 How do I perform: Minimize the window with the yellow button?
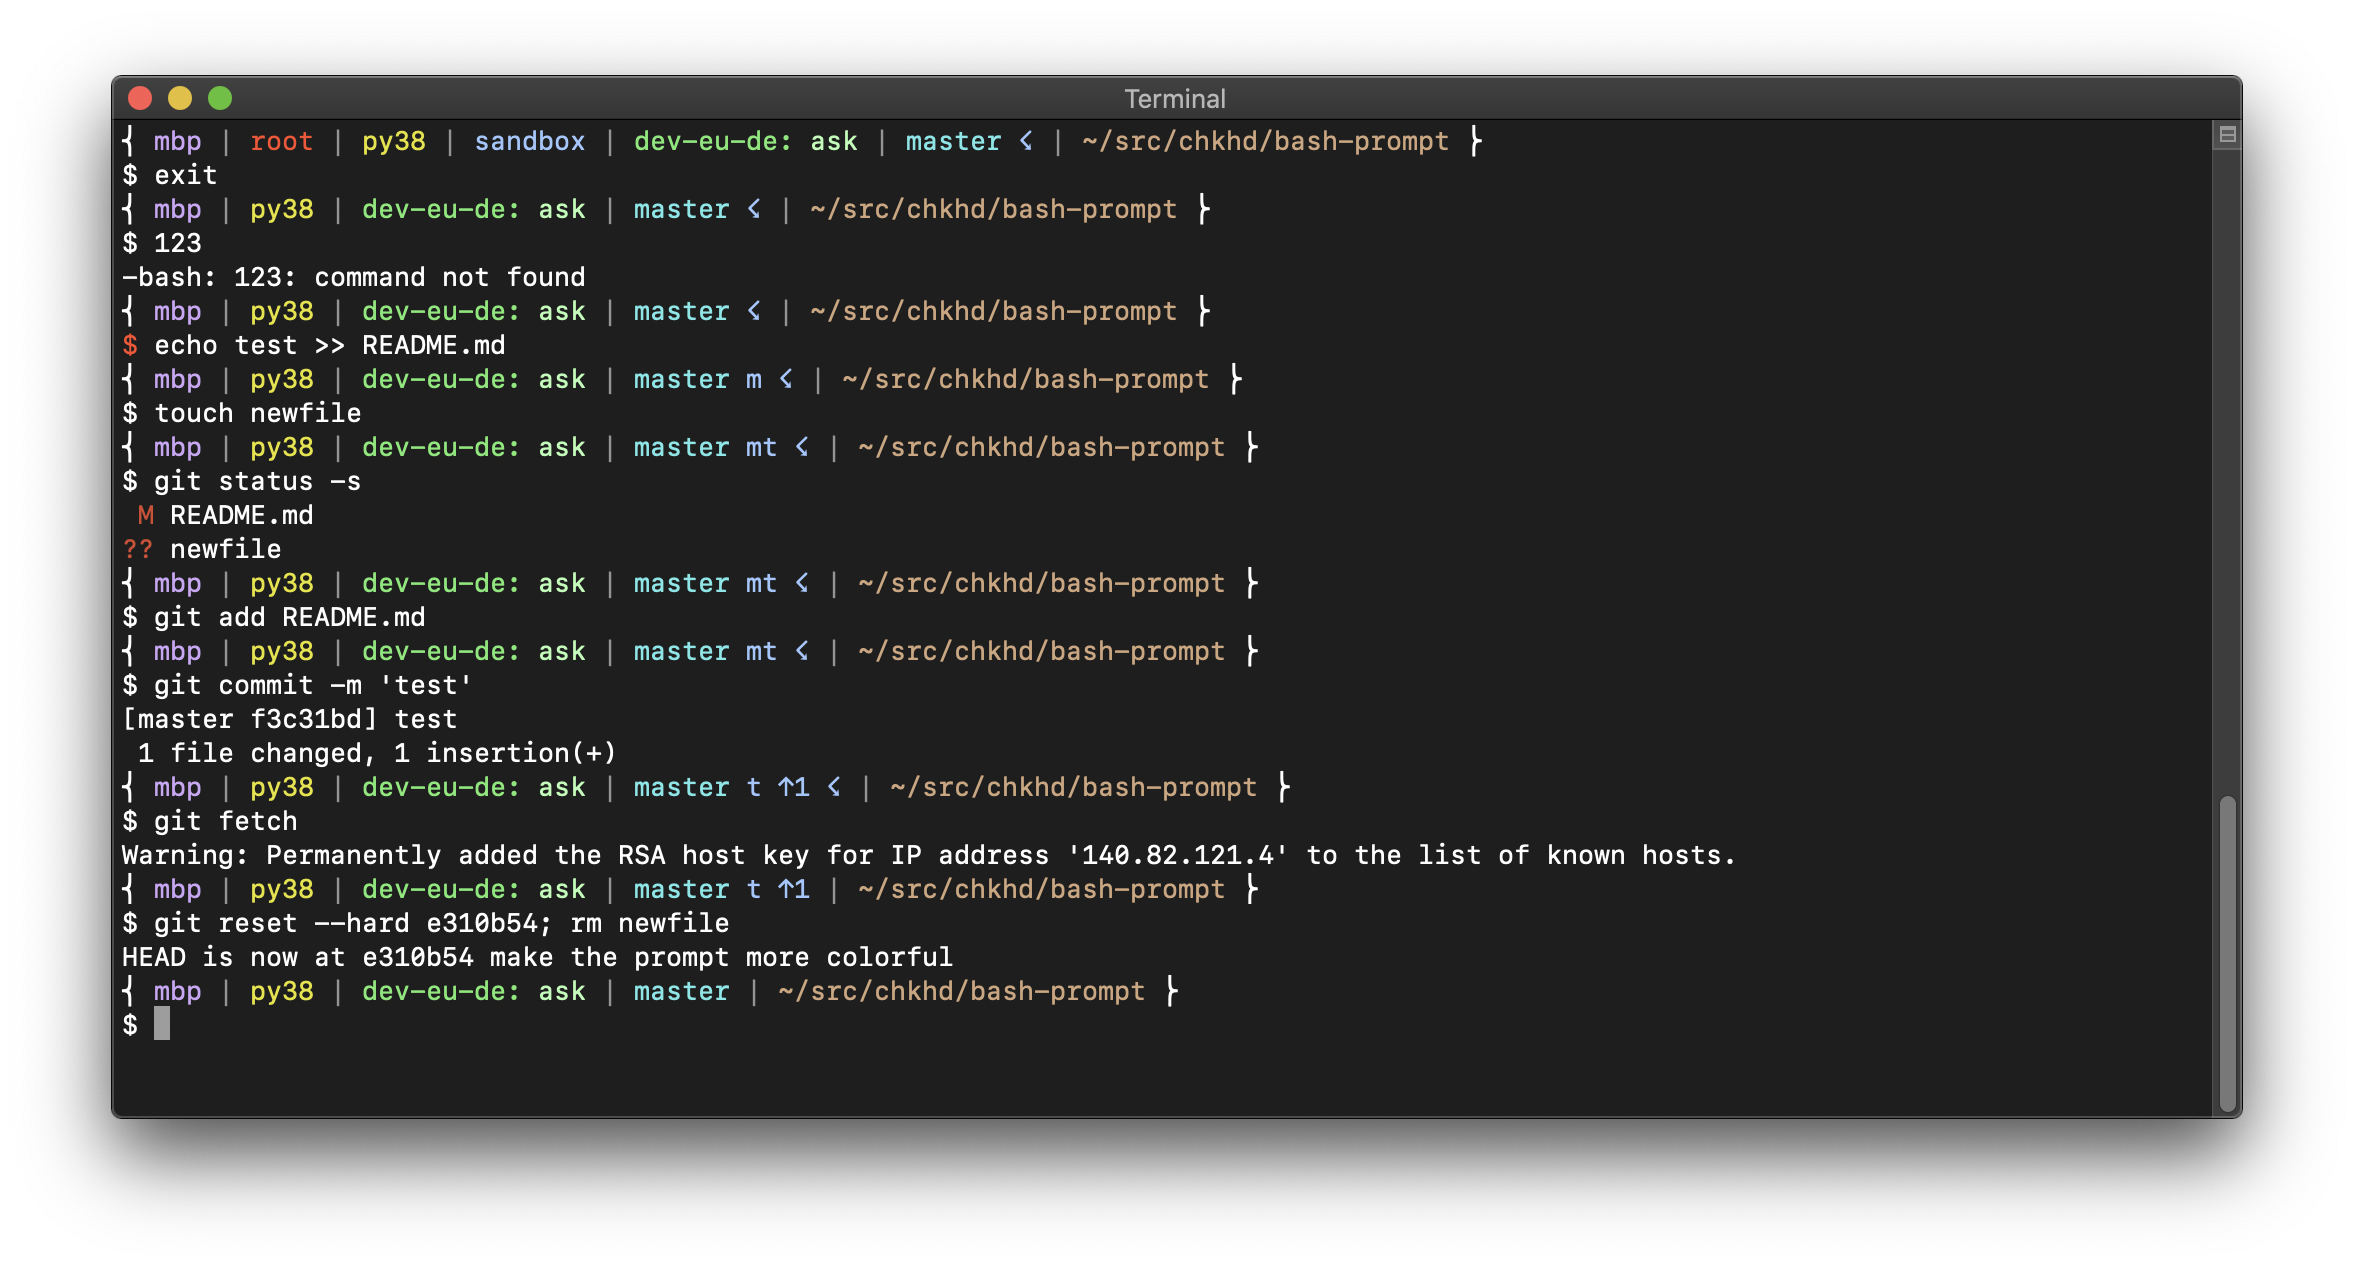pos(180,98)
